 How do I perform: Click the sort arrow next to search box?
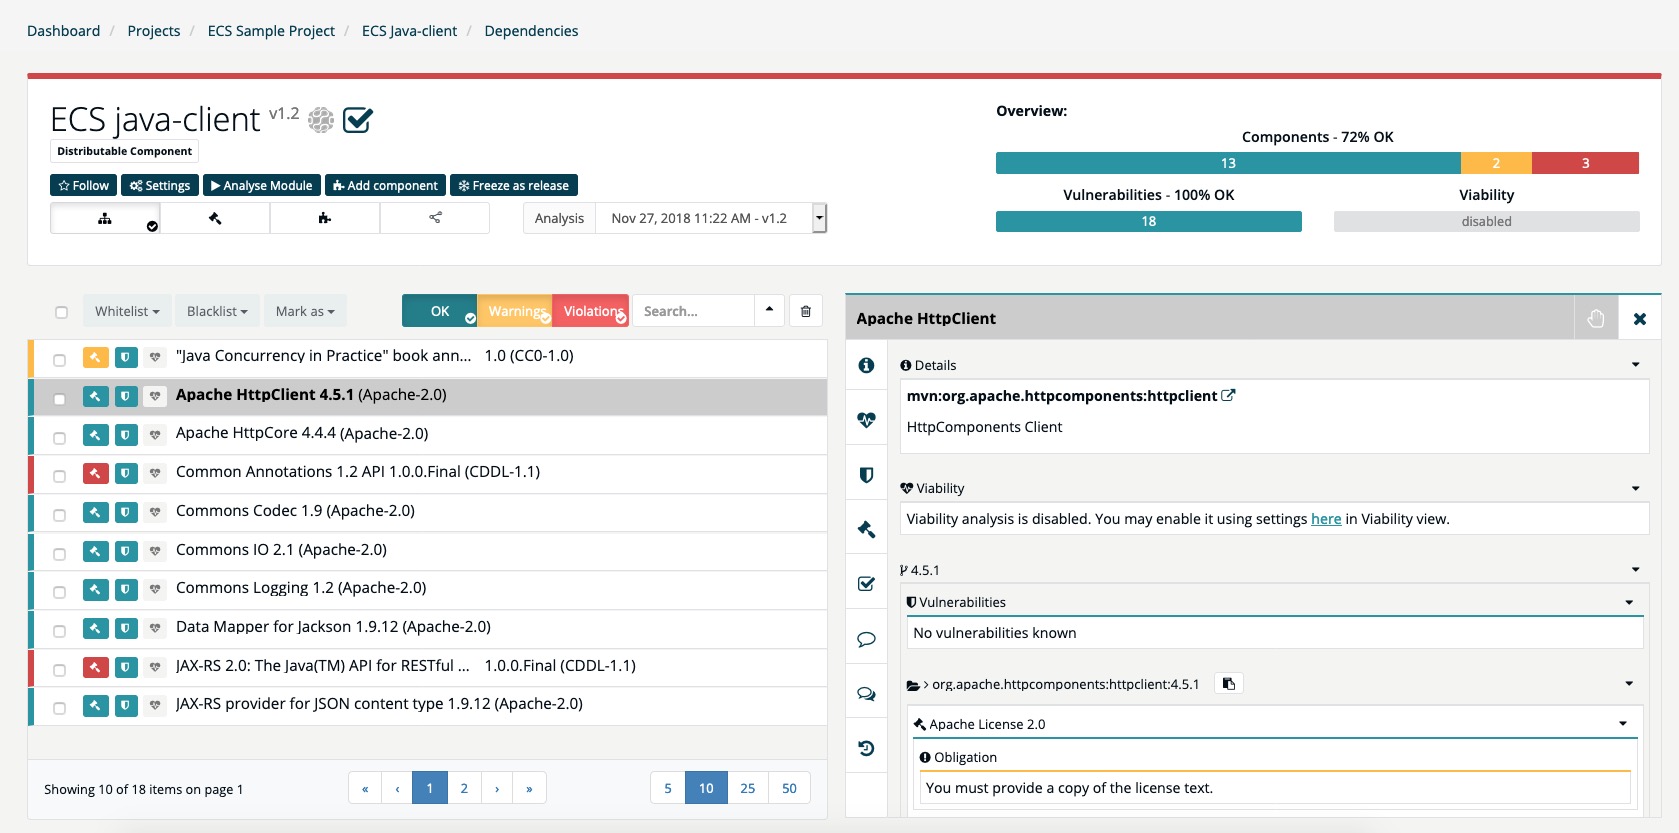[x=769, y=310]
